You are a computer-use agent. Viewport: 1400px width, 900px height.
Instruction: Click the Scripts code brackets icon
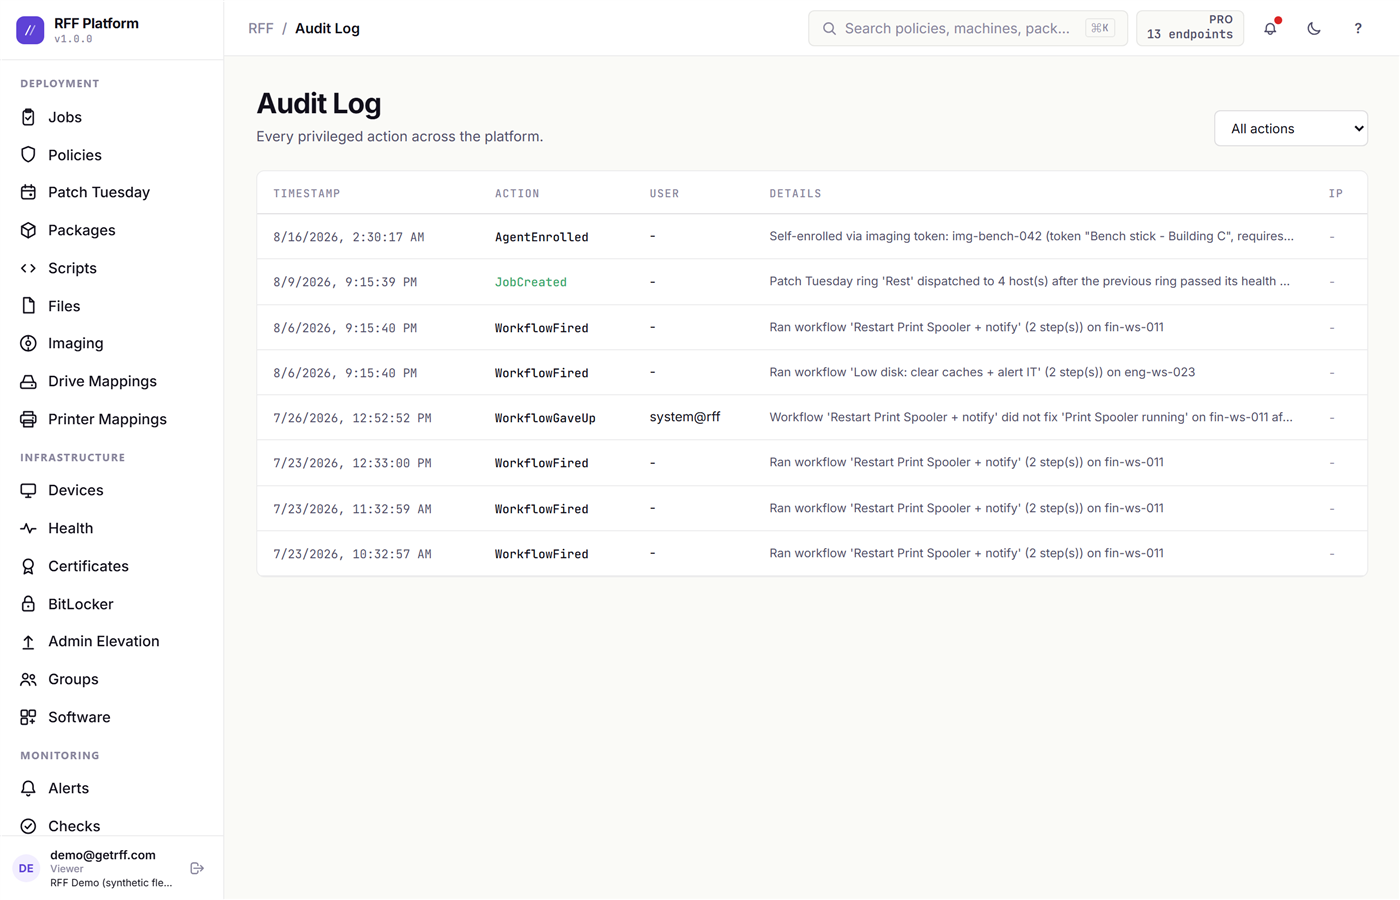coord(28,268)
